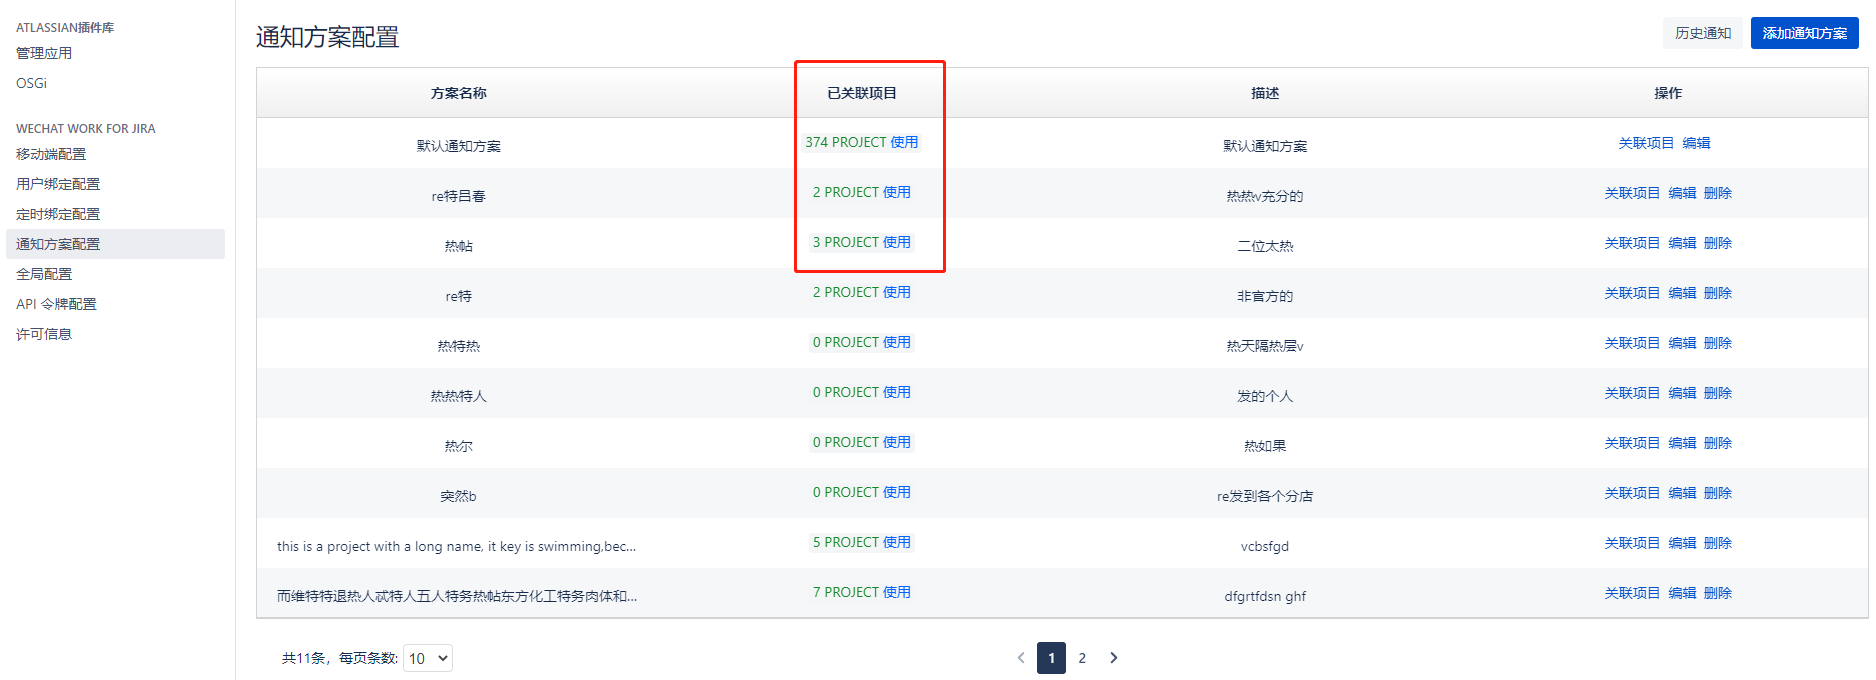Click 5 PROJECT 使用 link
This screenshot has height=680, width=1876.
click(x=861, y=542)
